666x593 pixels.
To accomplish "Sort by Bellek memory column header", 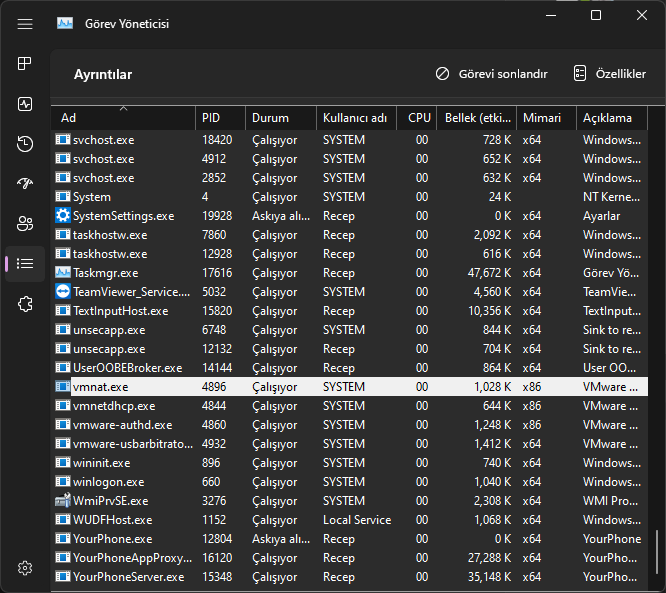I will [x=475, y=118].
